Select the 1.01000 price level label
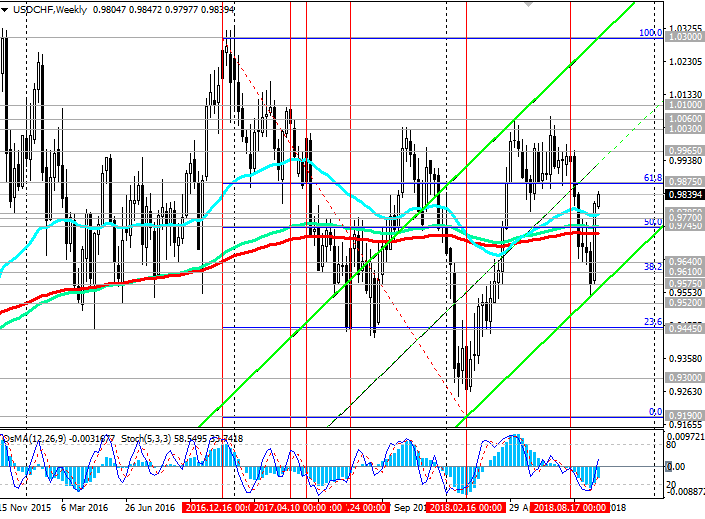 point(684,105)
